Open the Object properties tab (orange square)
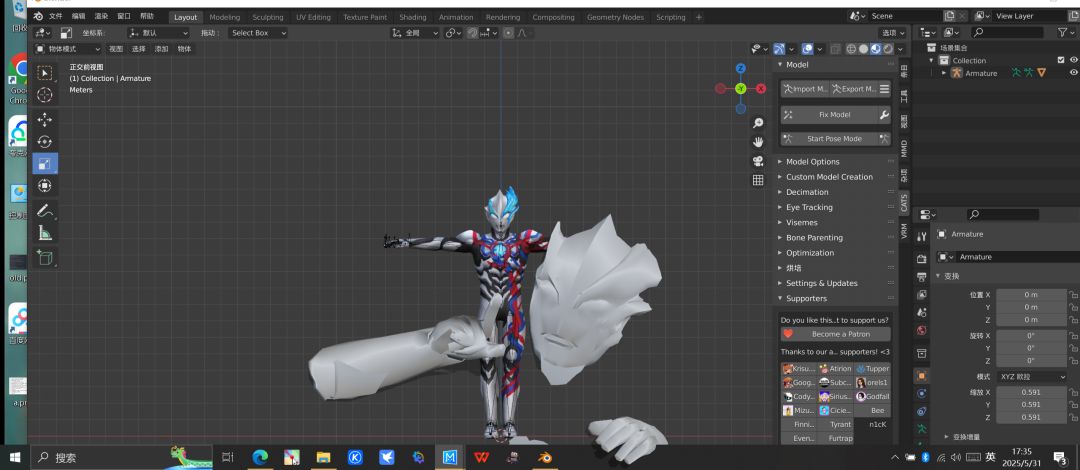Image resolution: width=1080 pixels, height=470 pixels. coord(922,376)
